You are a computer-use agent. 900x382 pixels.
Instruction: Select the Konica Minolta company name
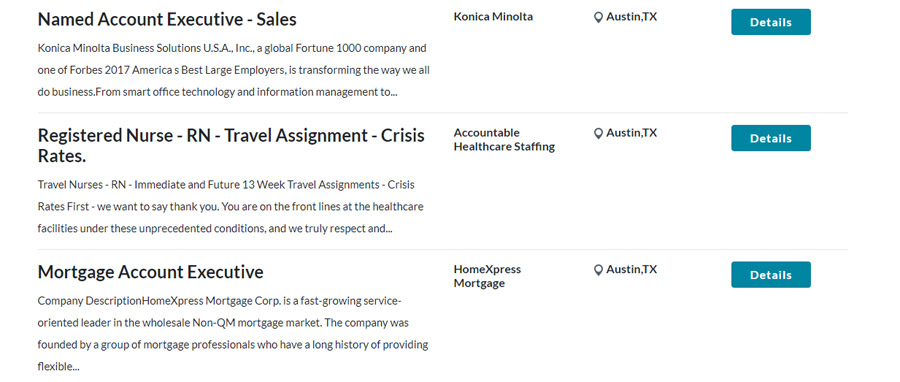[493, 17]
